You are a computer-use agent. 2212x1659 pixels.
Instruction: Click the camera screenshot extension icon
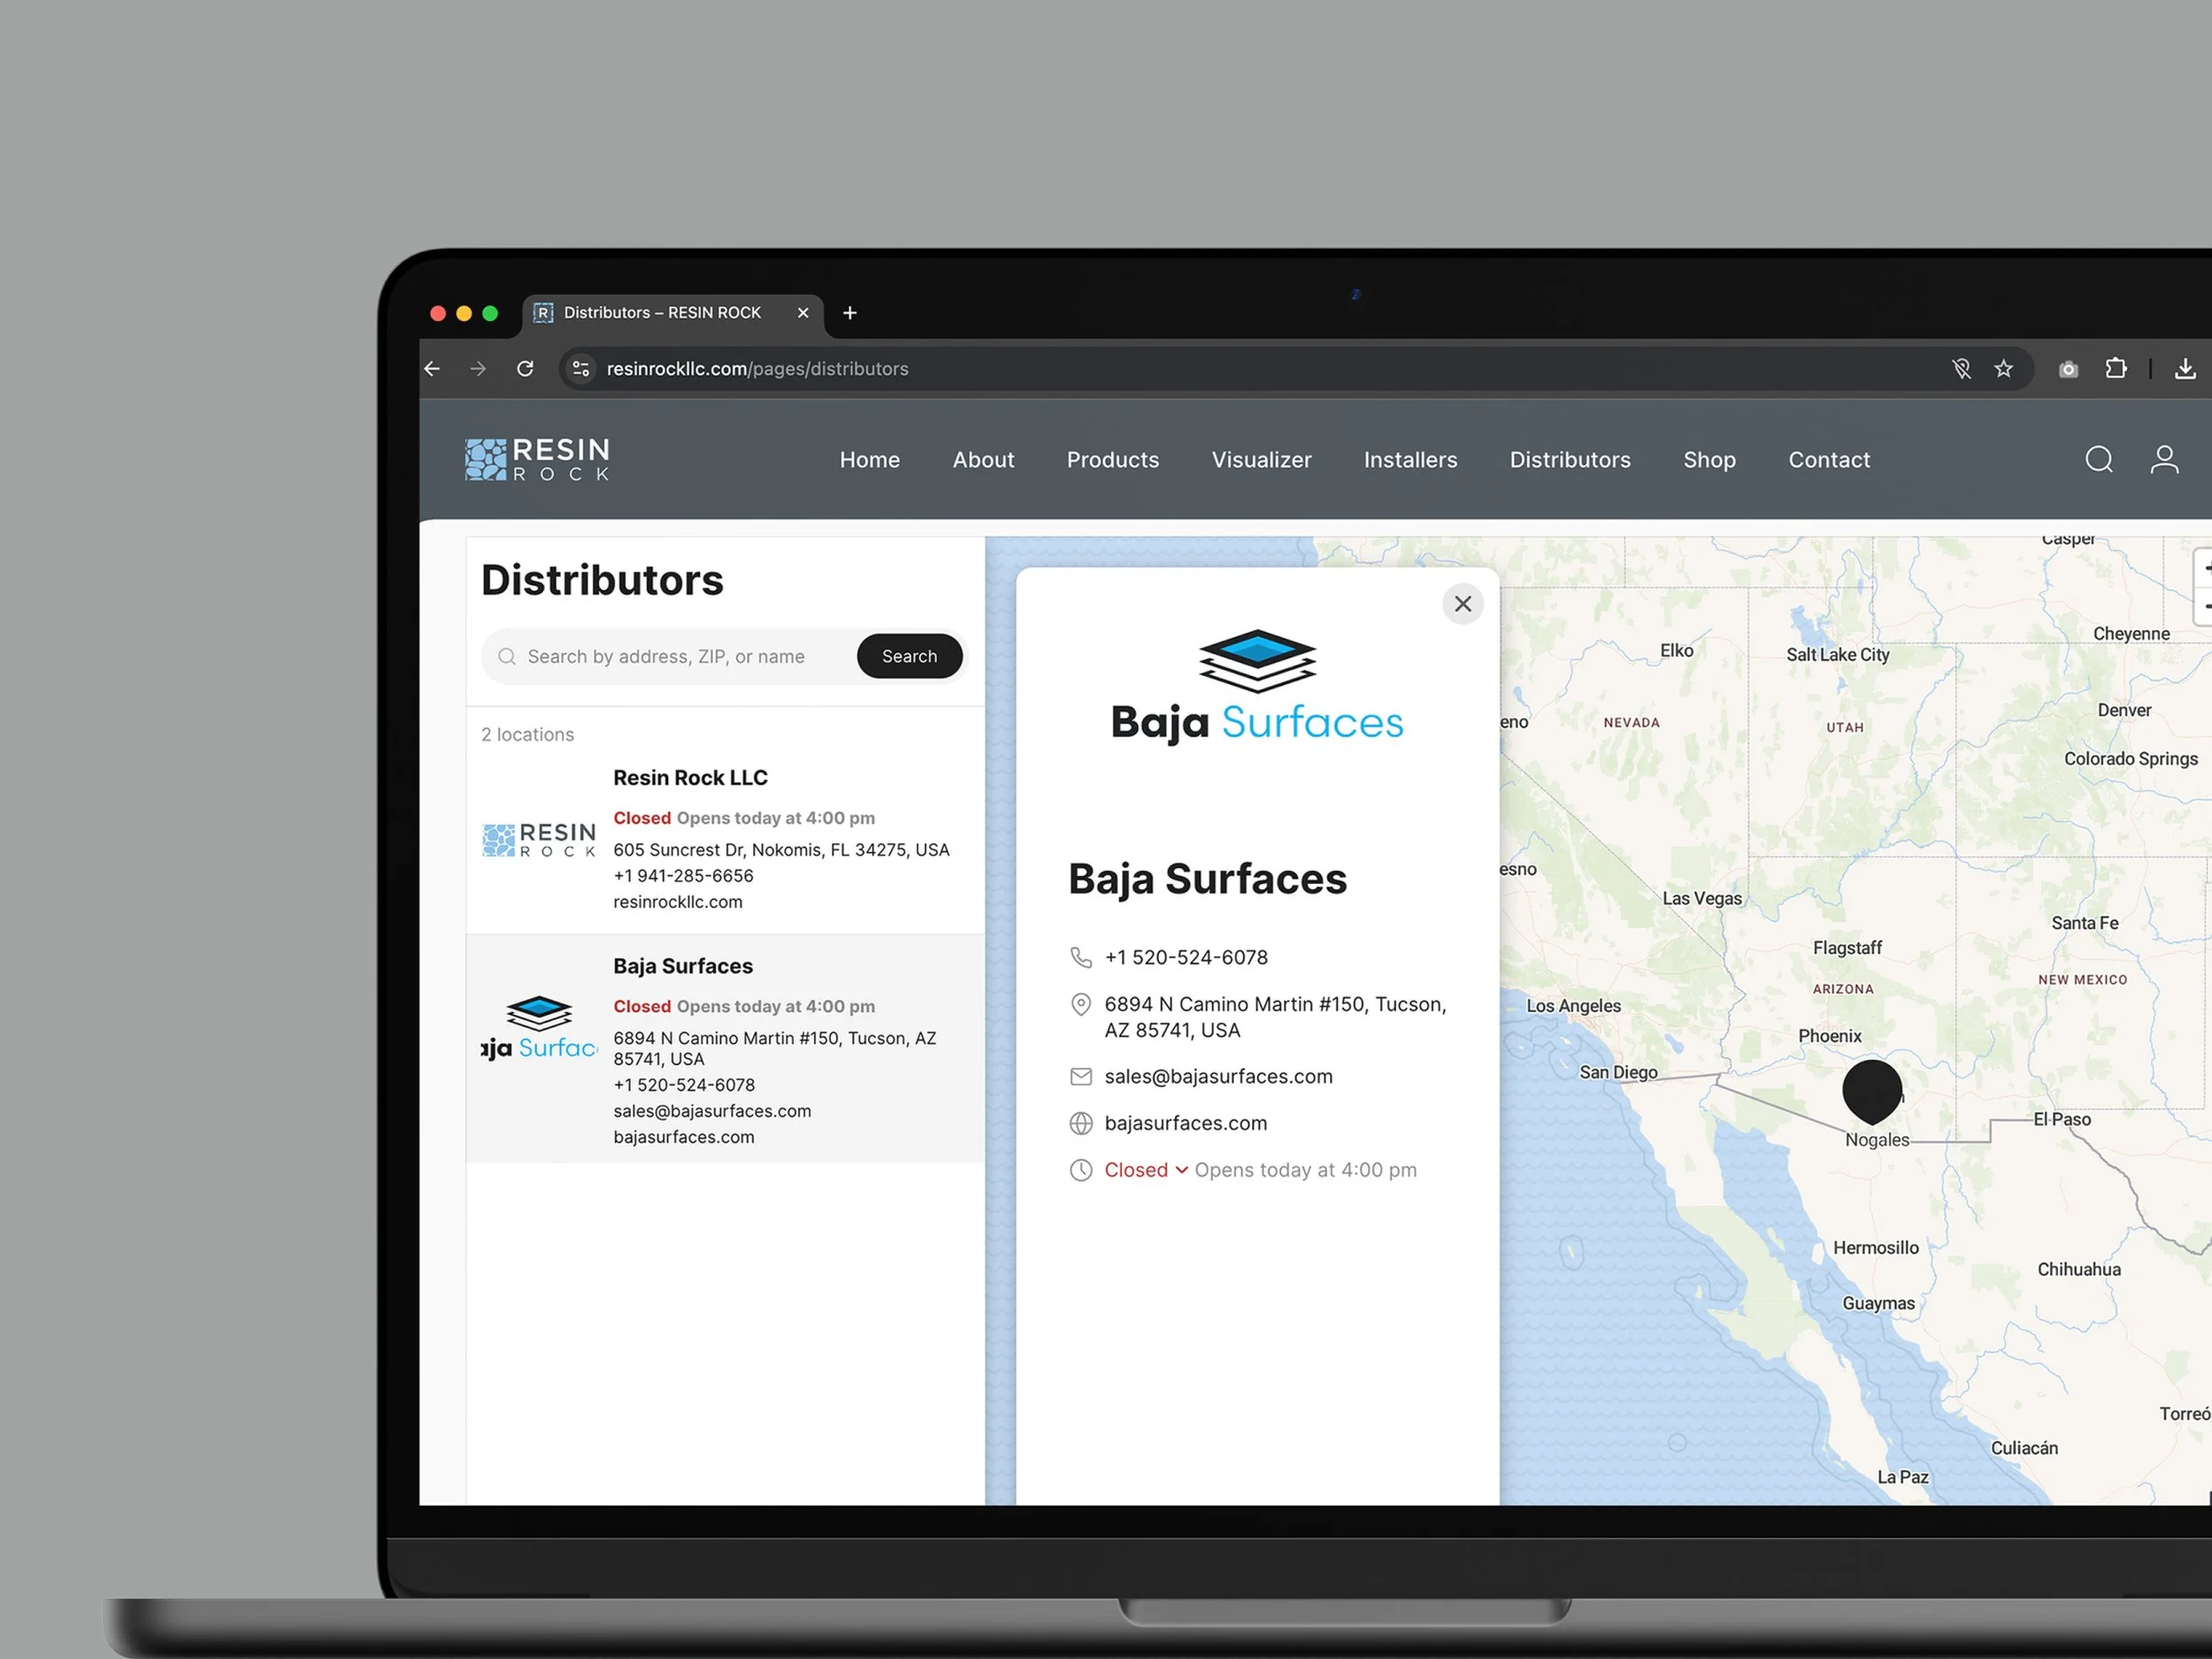click(2069, 370)
